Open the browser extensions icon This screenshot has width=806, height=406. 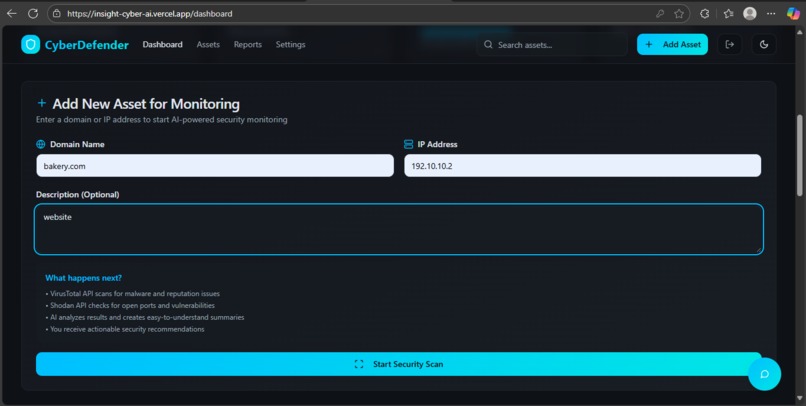tap(705, 14)
